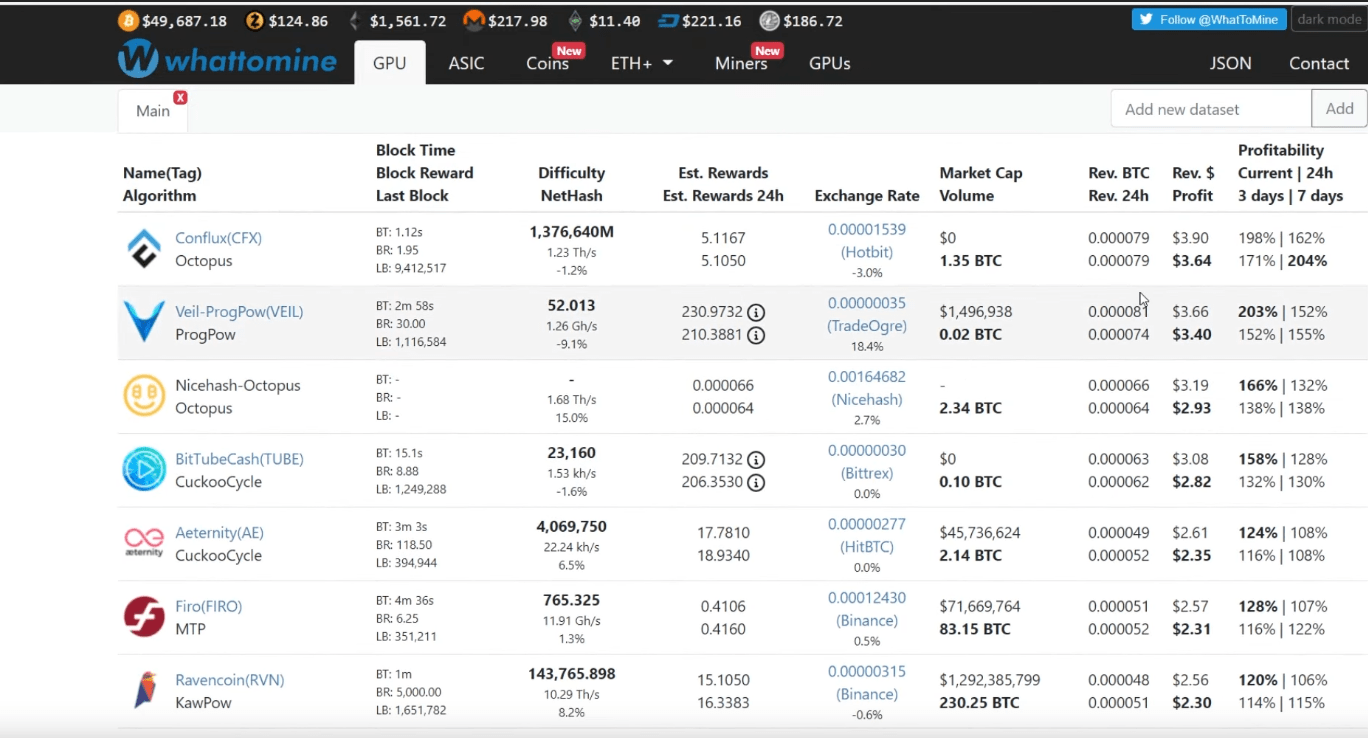Click info icon beside TUBE 209.7132 reward
The image size is (1368, 738).
756,460
